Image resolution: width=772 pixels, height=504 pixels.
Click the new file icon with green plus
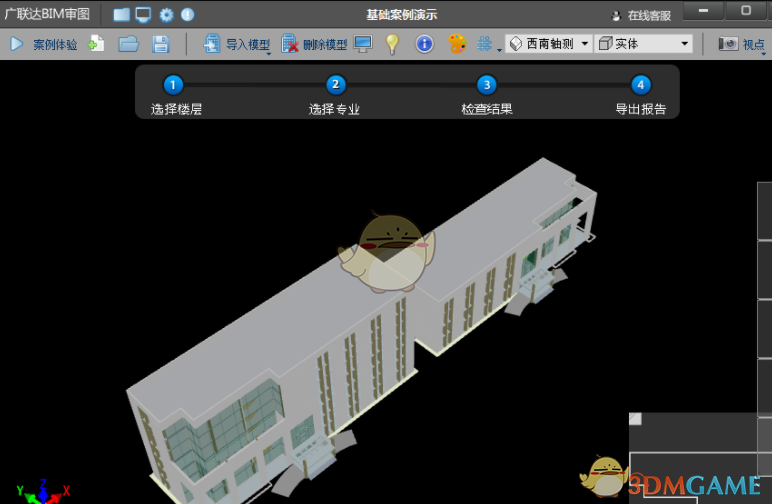coord(96,44)
